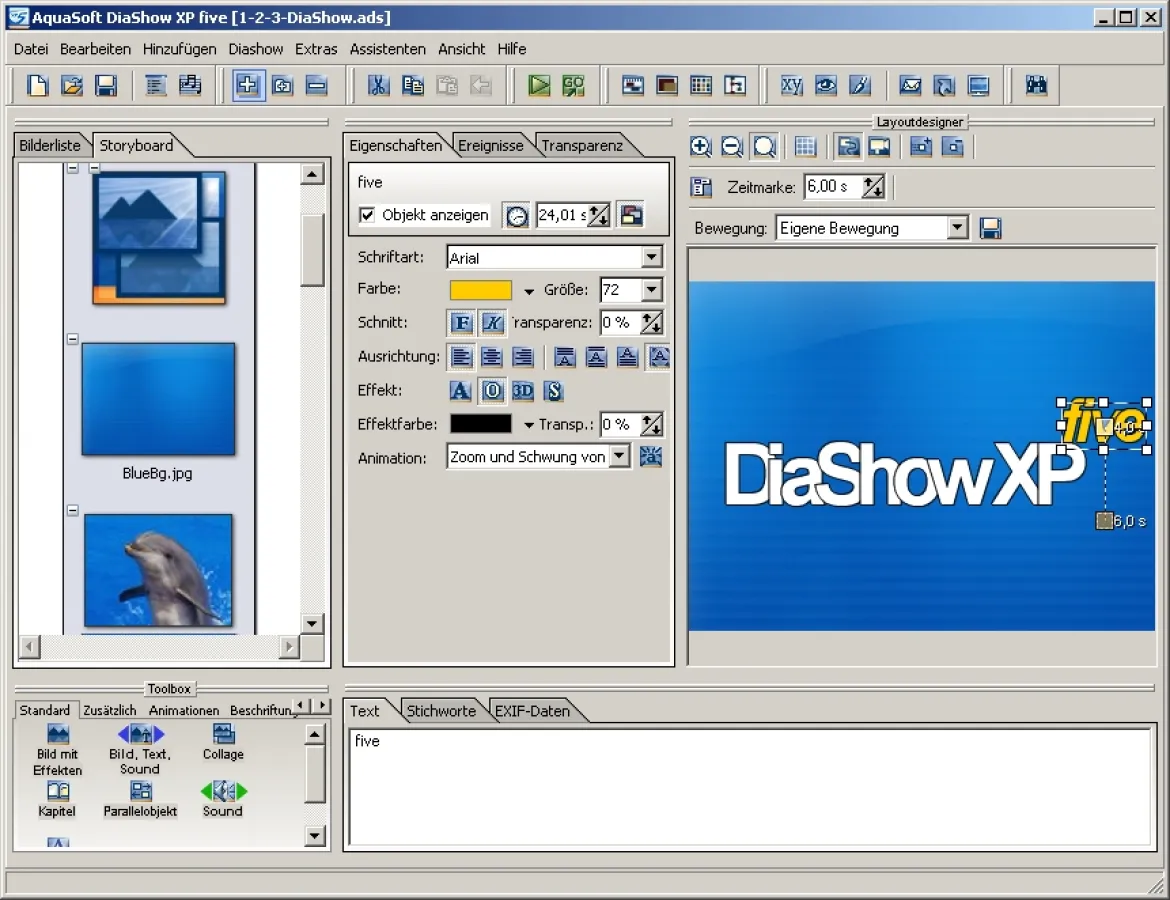Save movement with disk icon beside Bewegung
Screen dimensions: 1170x900
pyautogui.click(x=990, y=229)
